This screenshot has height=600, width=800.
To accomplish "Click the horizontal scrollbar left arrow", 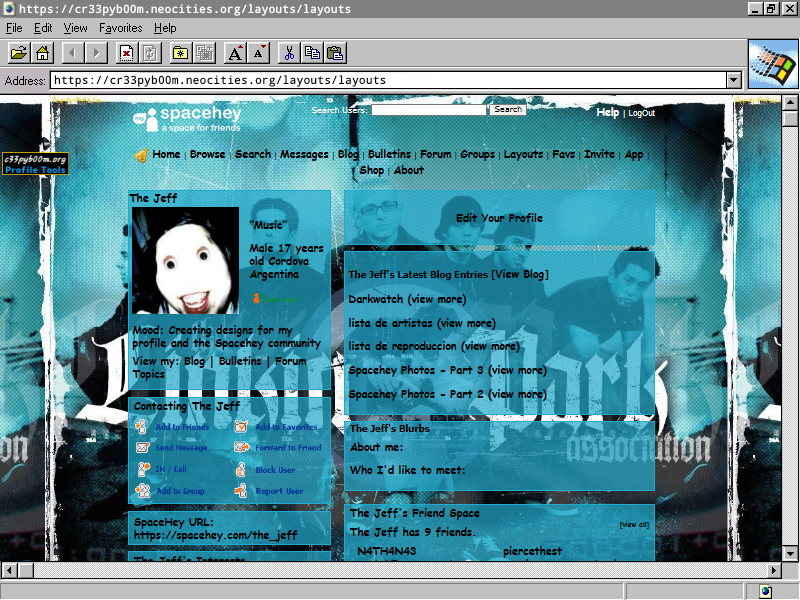I will coord(9,570).
